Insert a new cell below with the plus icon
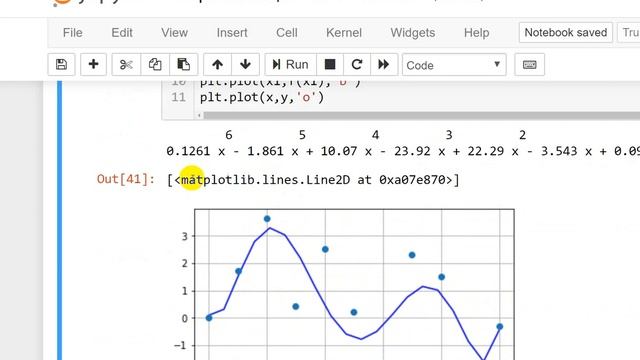The height and width of the screenshot is (360, 640). click(93, 64)
